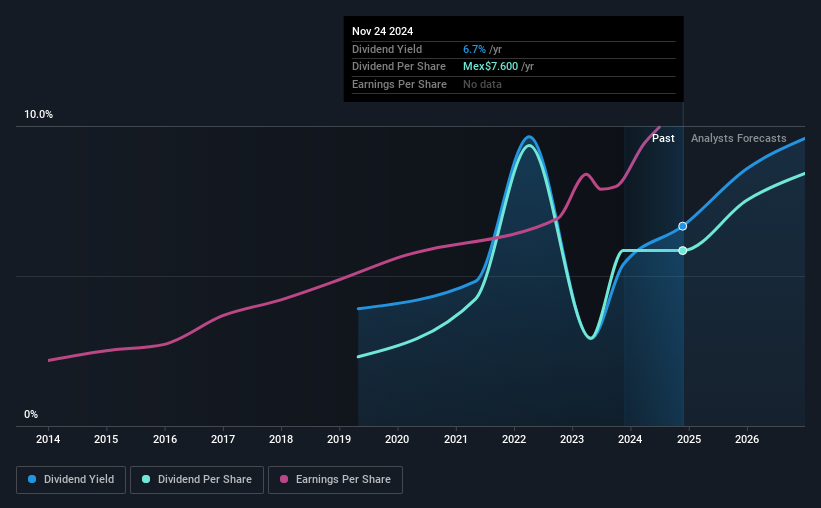821x508 pixels.
Task: Toggle the Dividend Yield legend button
Action: point(71,480)
